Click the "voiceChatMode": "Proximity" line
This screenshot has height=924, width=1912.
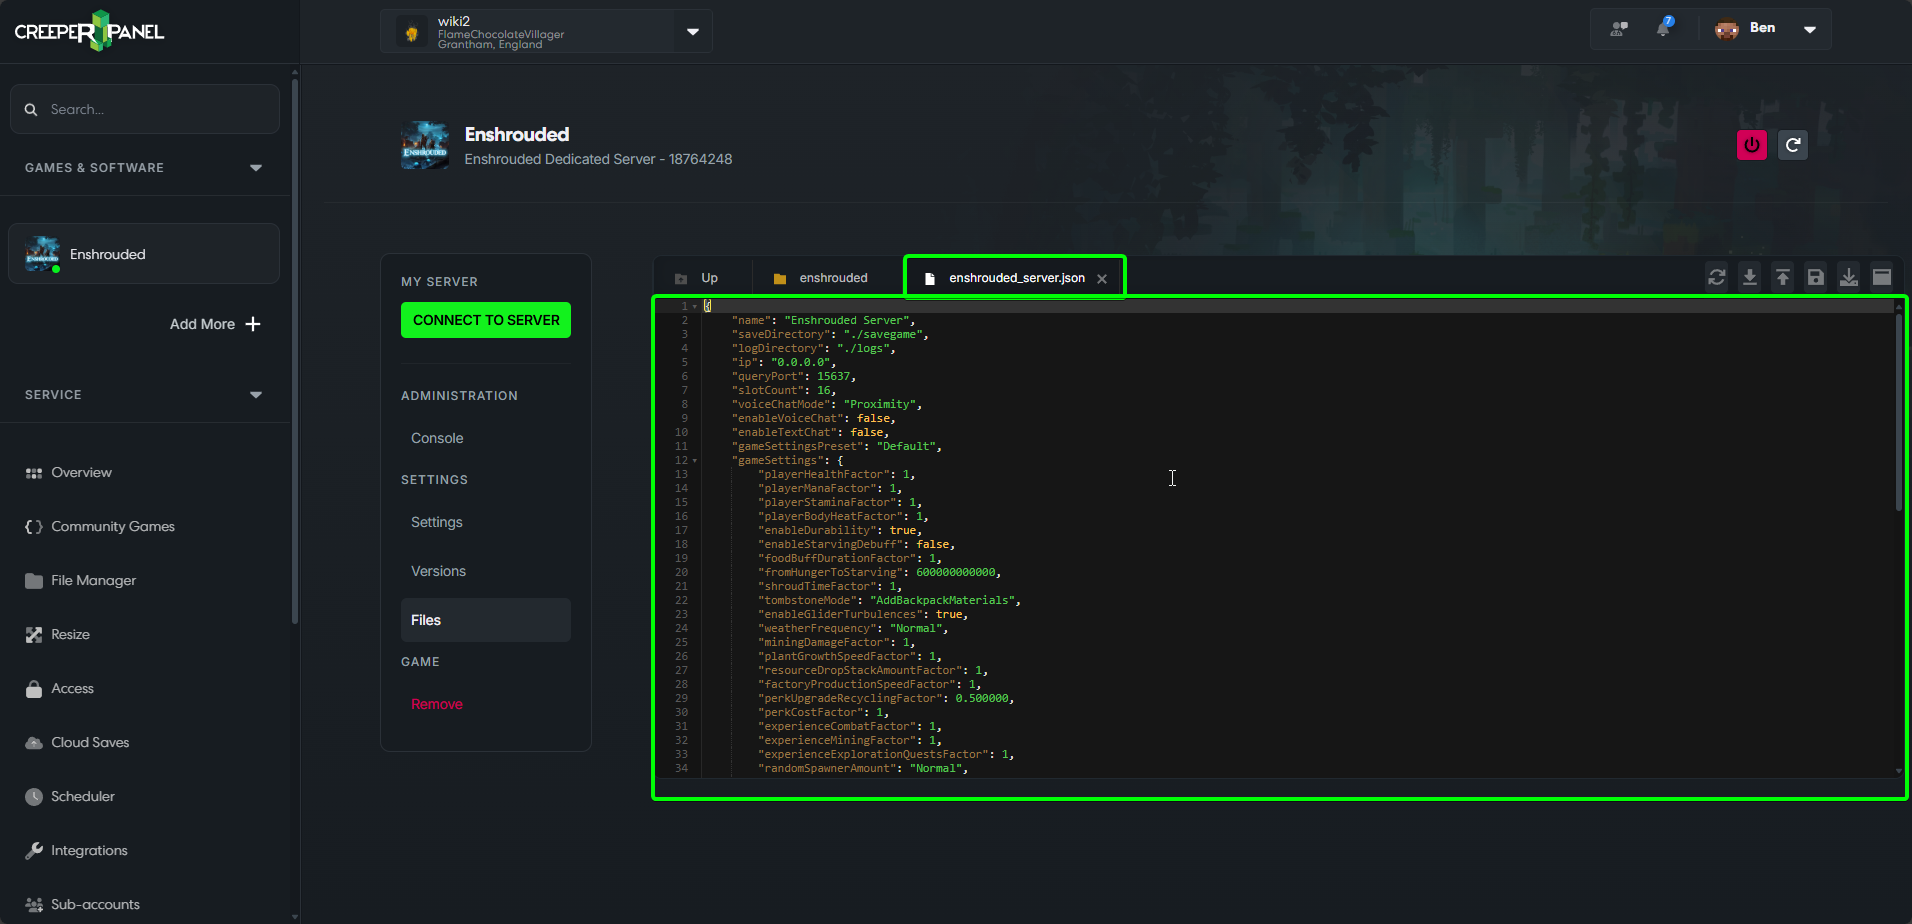(827, 405)
